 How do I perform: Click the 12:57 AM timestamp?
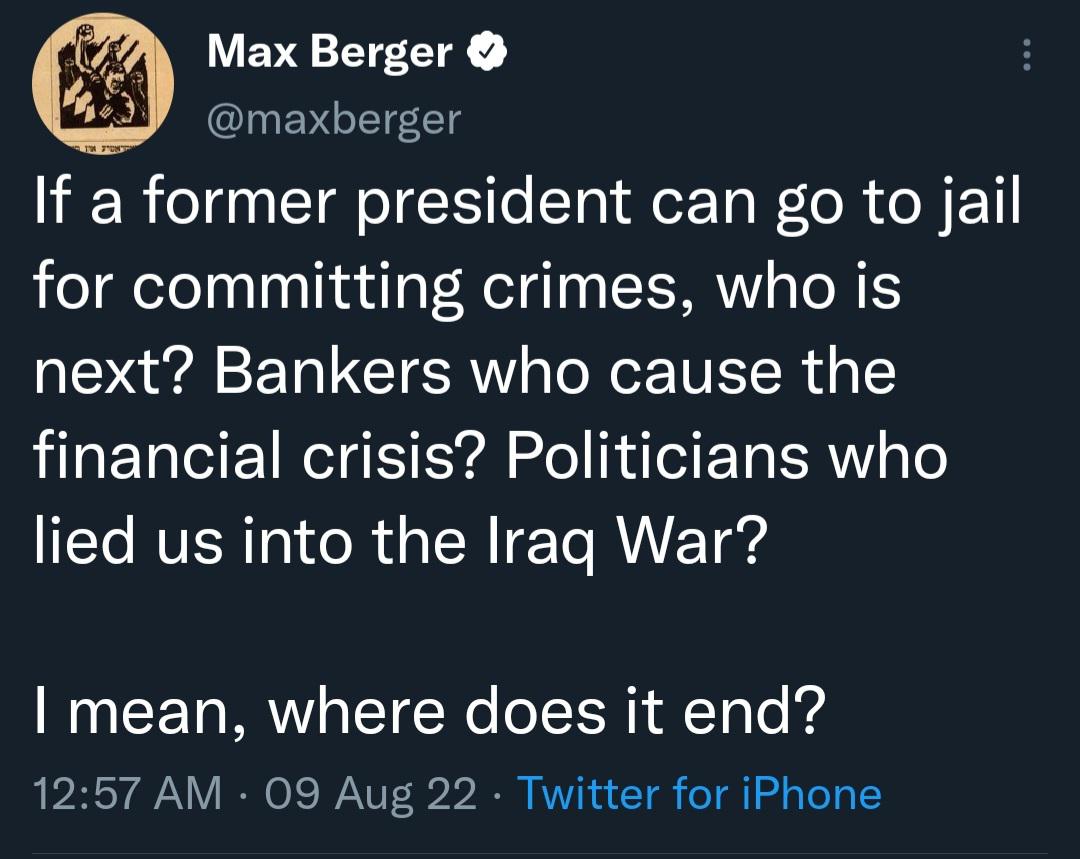(127, 794)
